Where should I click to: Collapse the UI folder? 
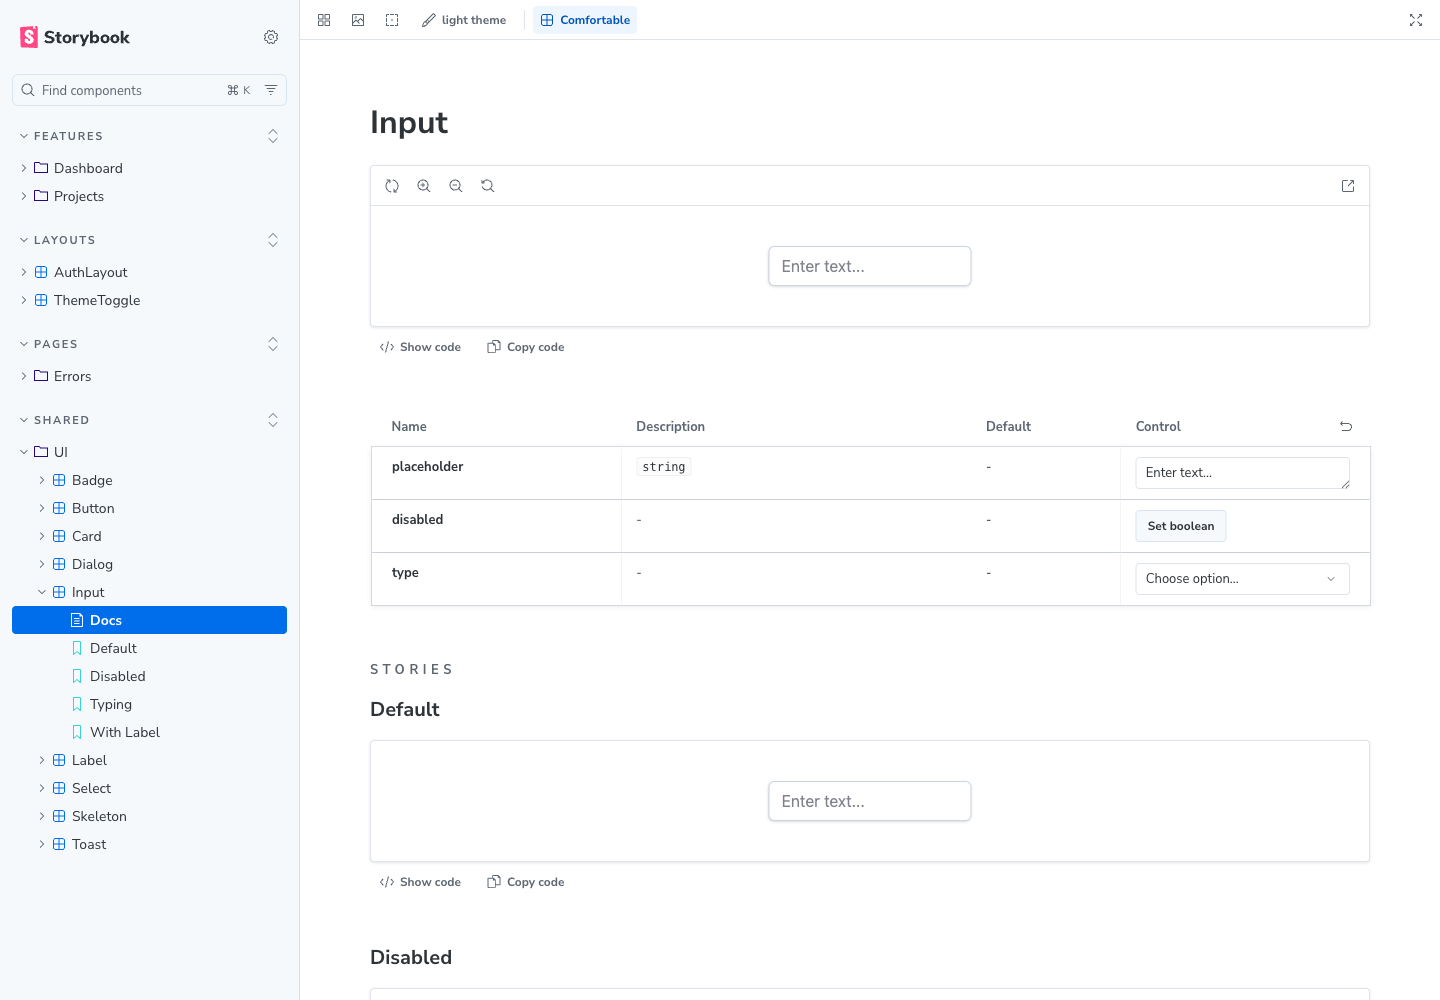[x=149, y=452]
